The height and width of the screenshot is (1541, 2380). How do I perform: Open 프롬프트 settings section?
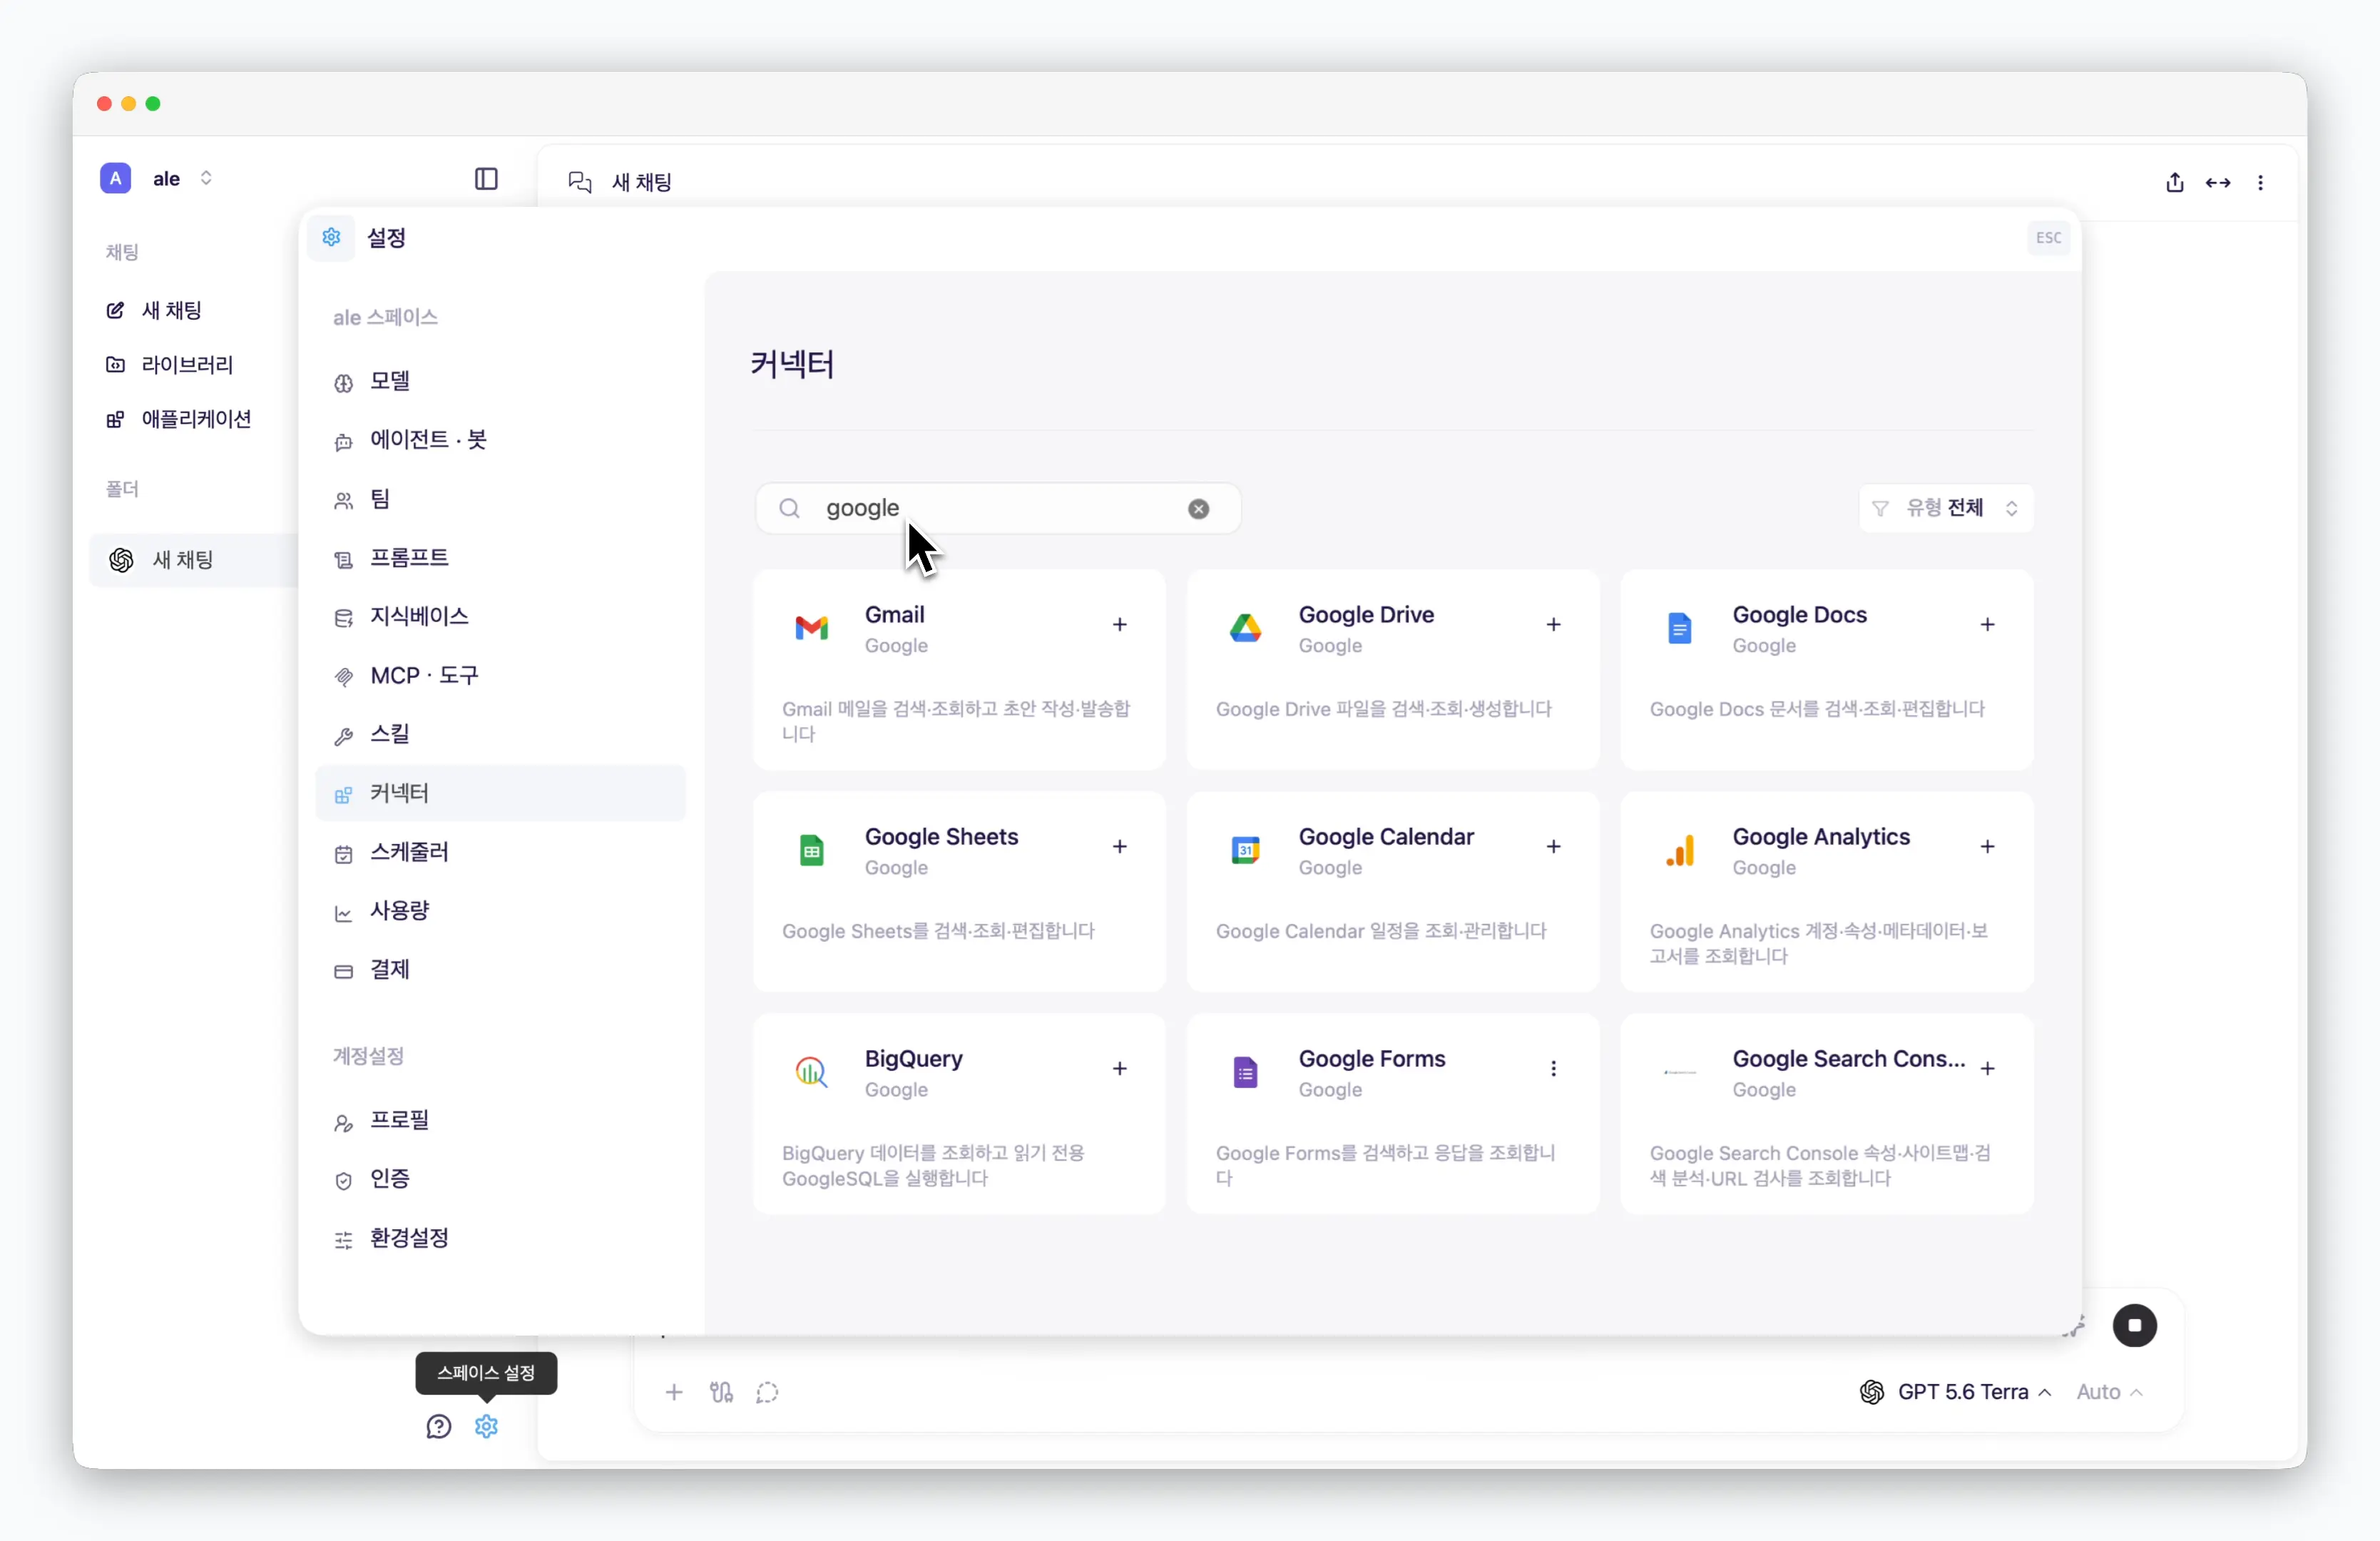pos(500,558)
